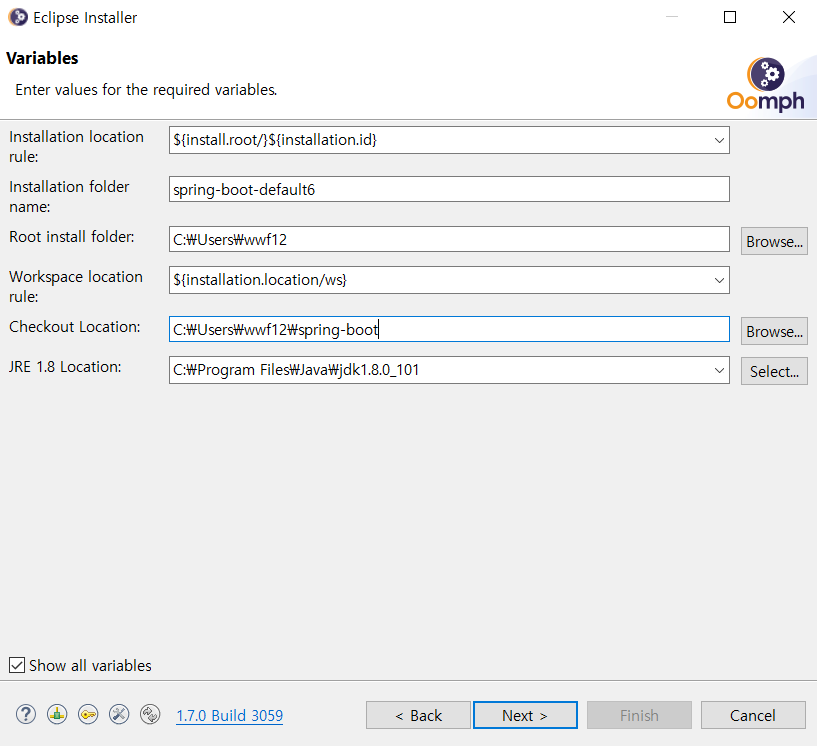This screenshot has width=817, height=746.
Task: Close the Eclipse Installer window
Action: click(789, 17)
